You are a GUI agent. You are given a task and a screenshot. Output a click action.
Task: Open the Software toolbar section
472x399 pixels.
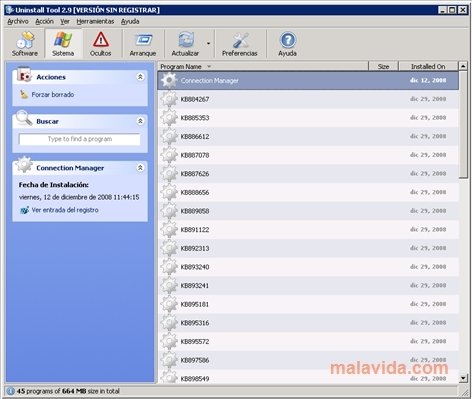[25, 44]
